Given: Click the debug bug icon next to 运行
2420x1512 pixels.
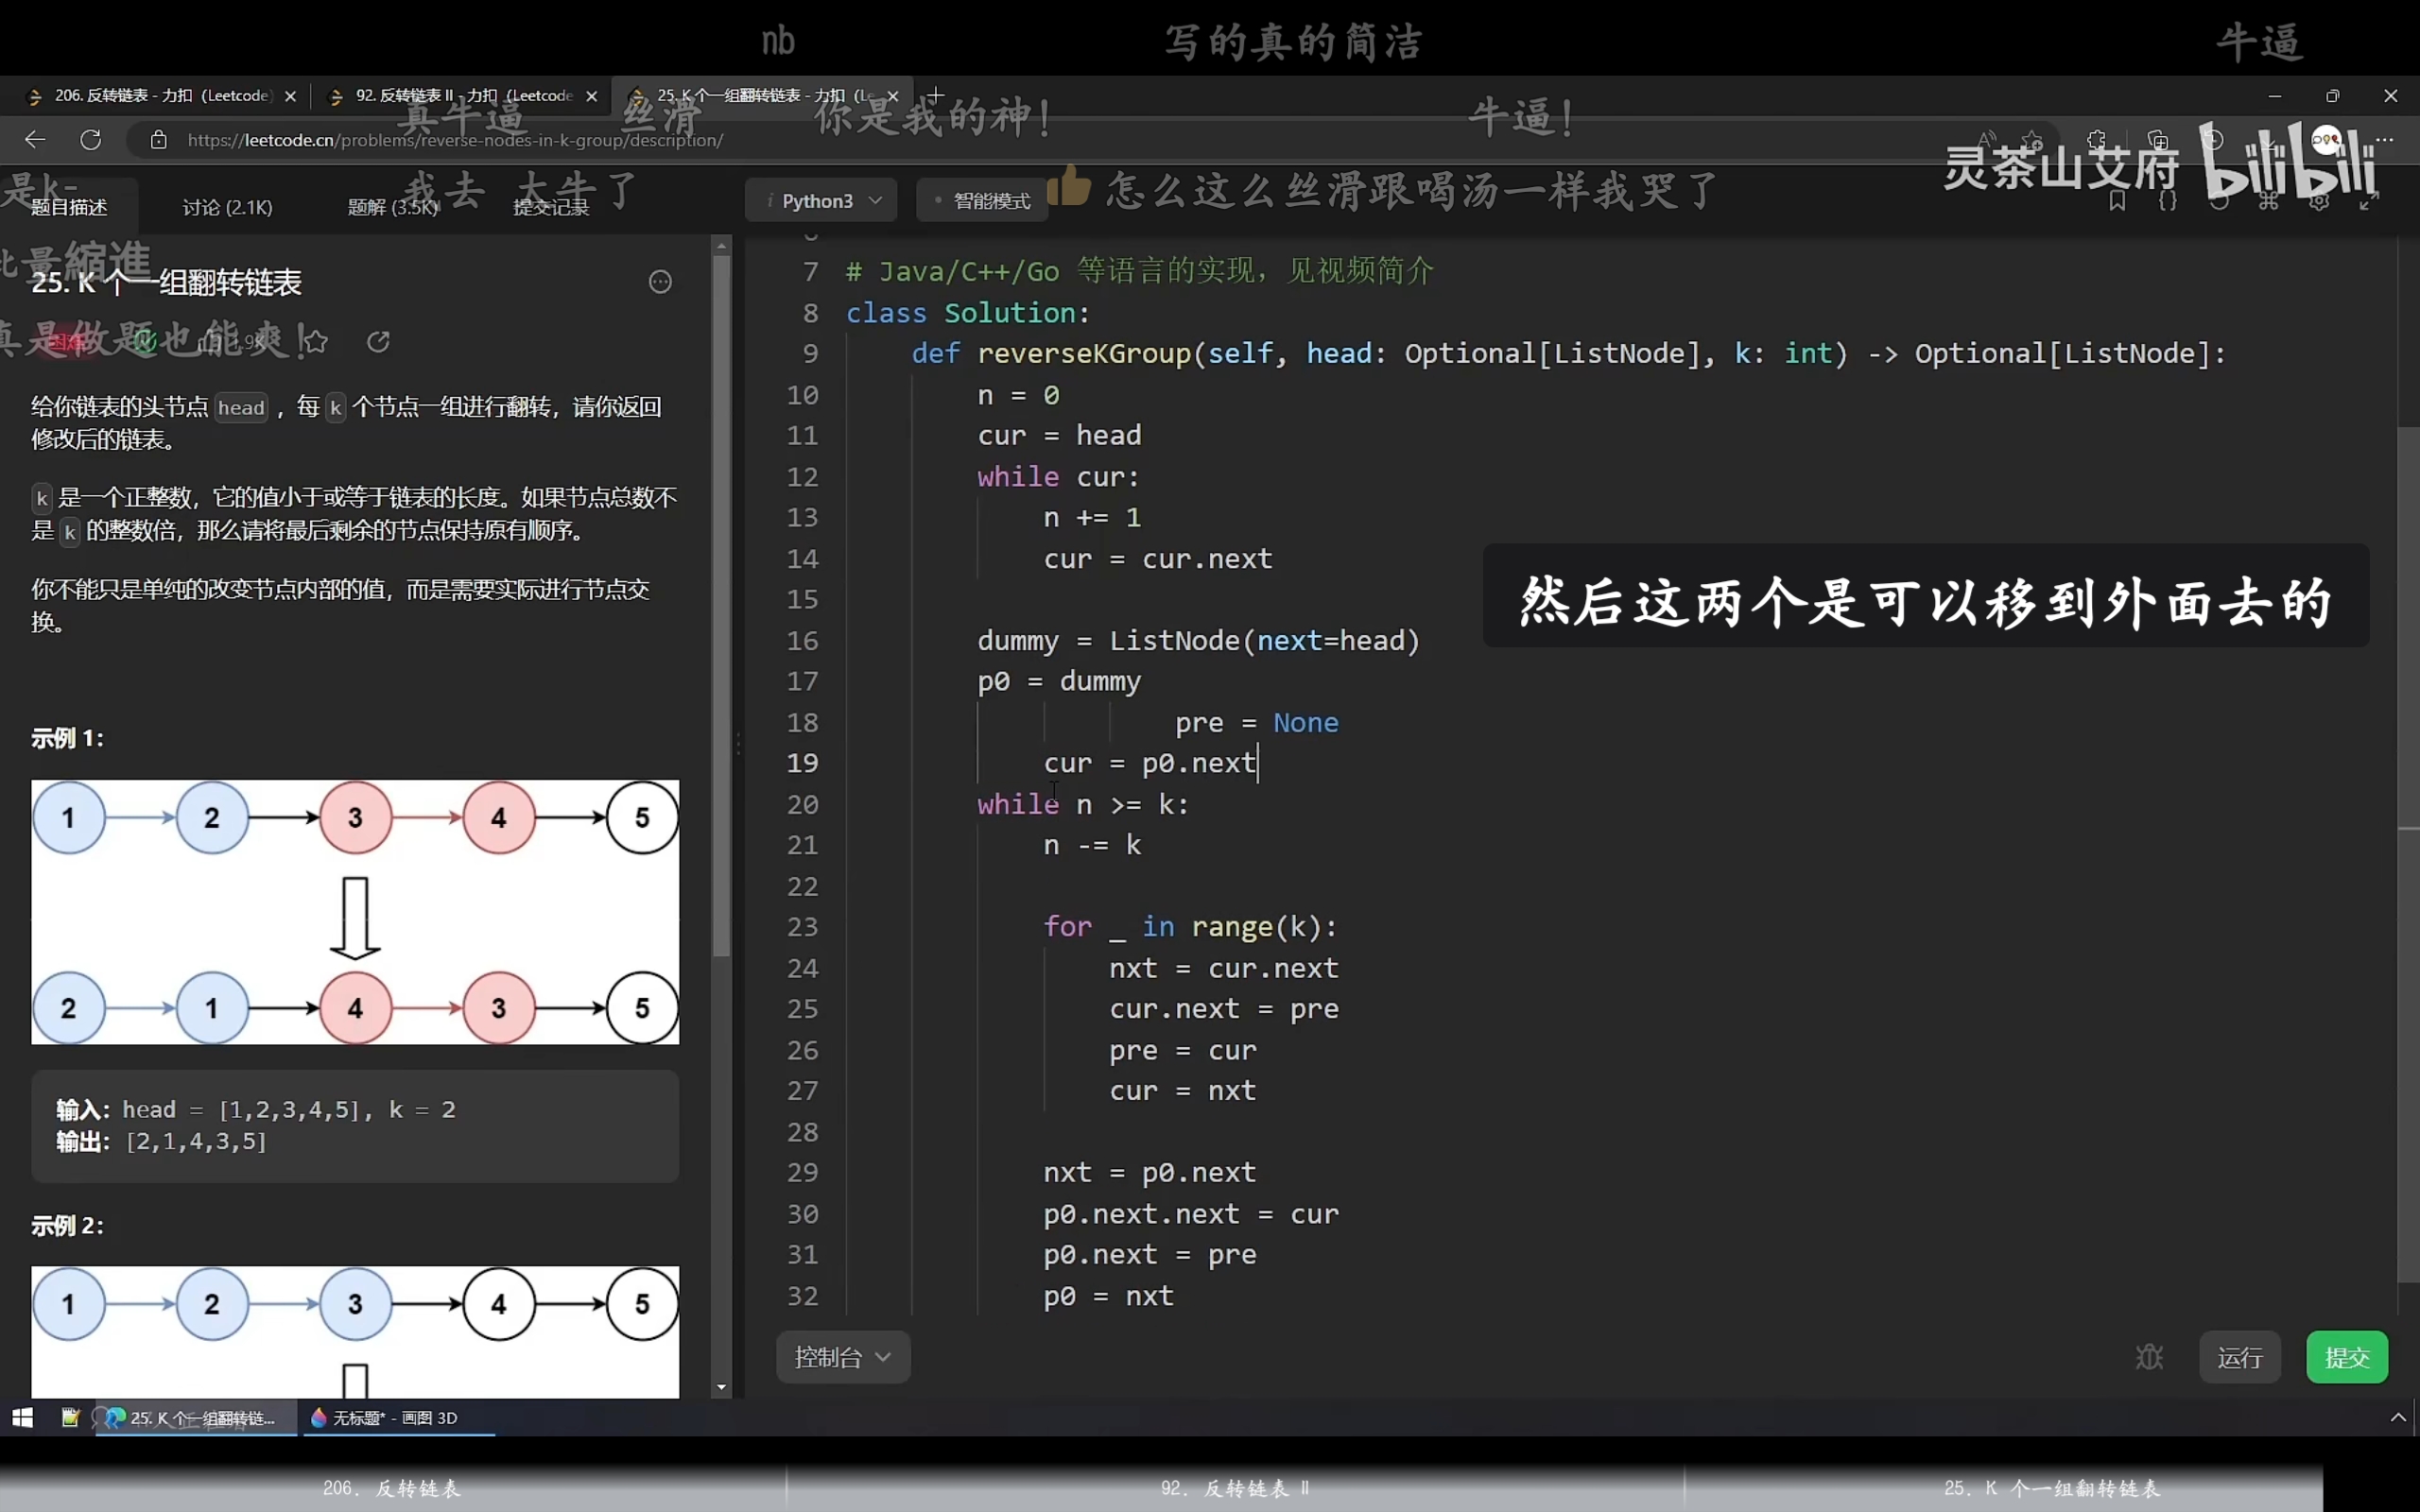Looking at the screenshot, I should coord(2149,1357).
